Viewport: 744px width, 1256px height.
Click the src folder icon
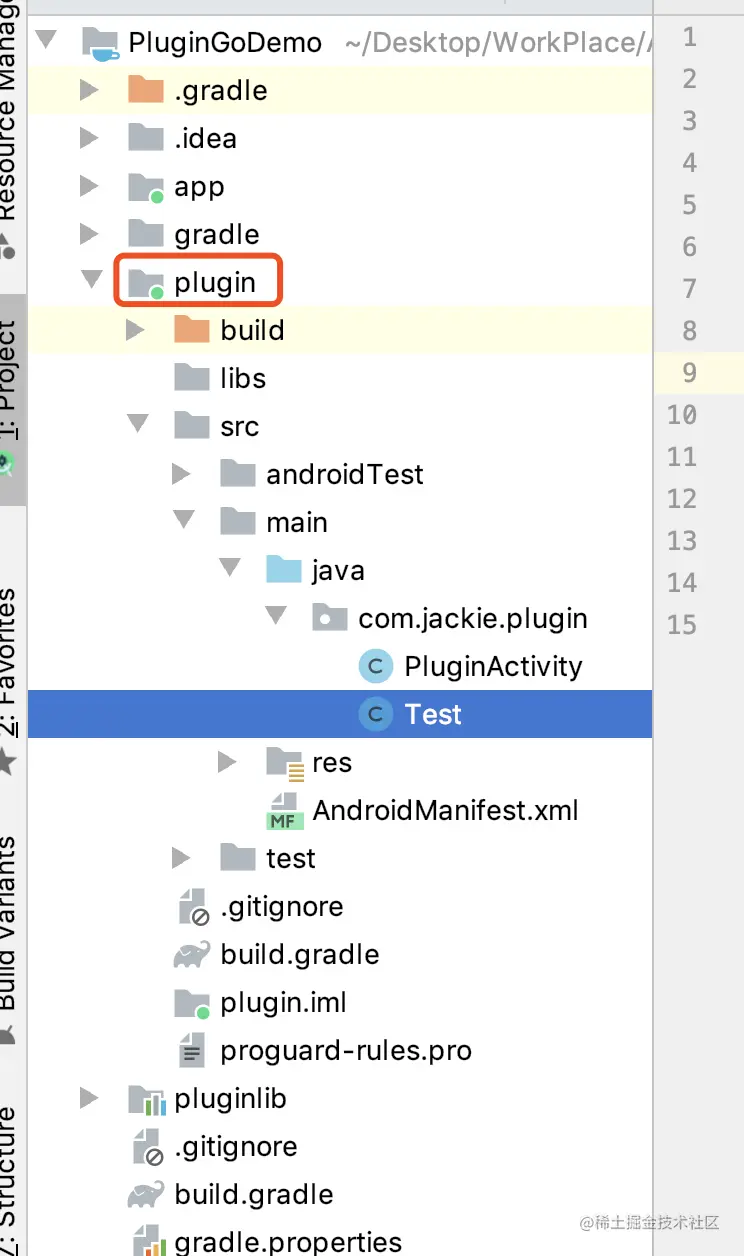pyautogui.click(x=192, y=426)
